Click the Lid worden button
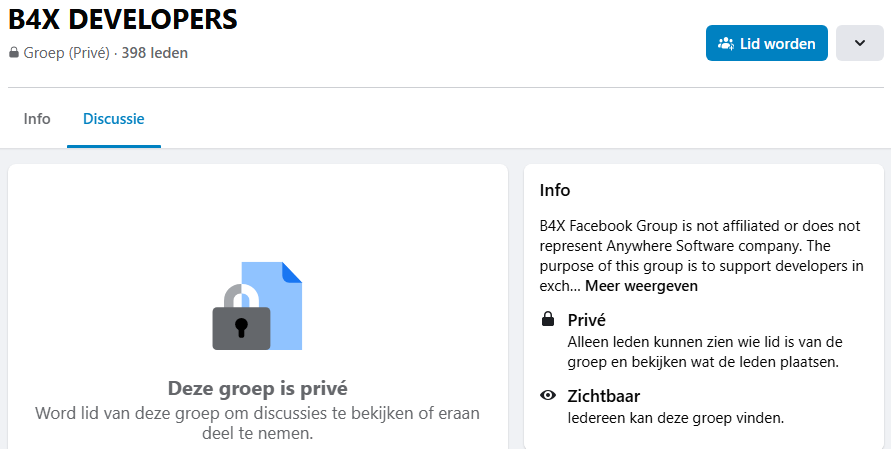Image resolution: width=891 pixels, height=449 pixels. point(767,43)
